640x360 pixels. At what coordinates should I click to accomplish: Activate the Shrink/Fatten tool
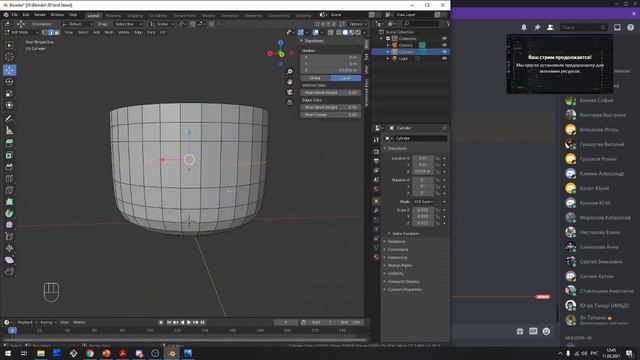coord(9,248)
